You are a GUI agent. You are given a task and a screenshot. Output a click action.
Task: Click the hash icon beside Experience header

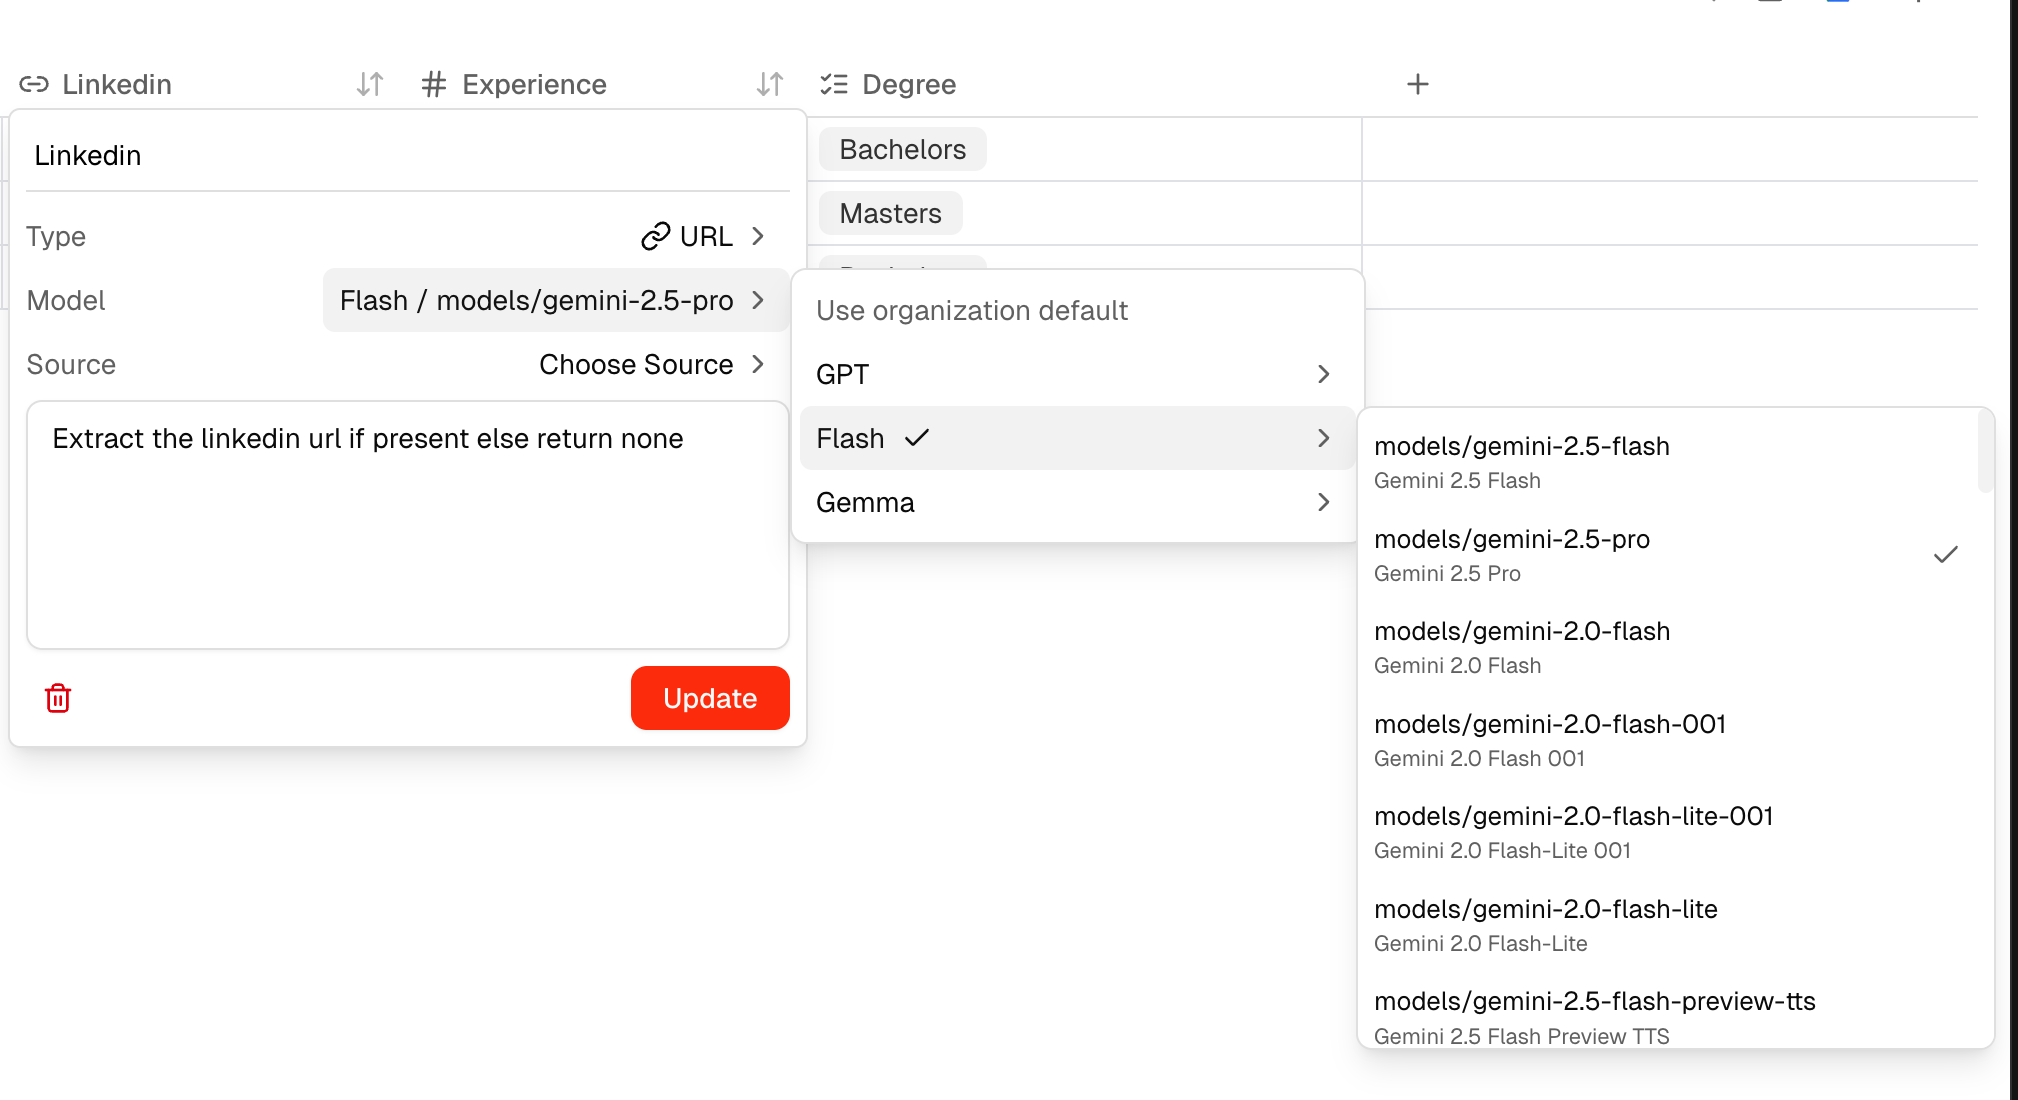coord(433,84)
